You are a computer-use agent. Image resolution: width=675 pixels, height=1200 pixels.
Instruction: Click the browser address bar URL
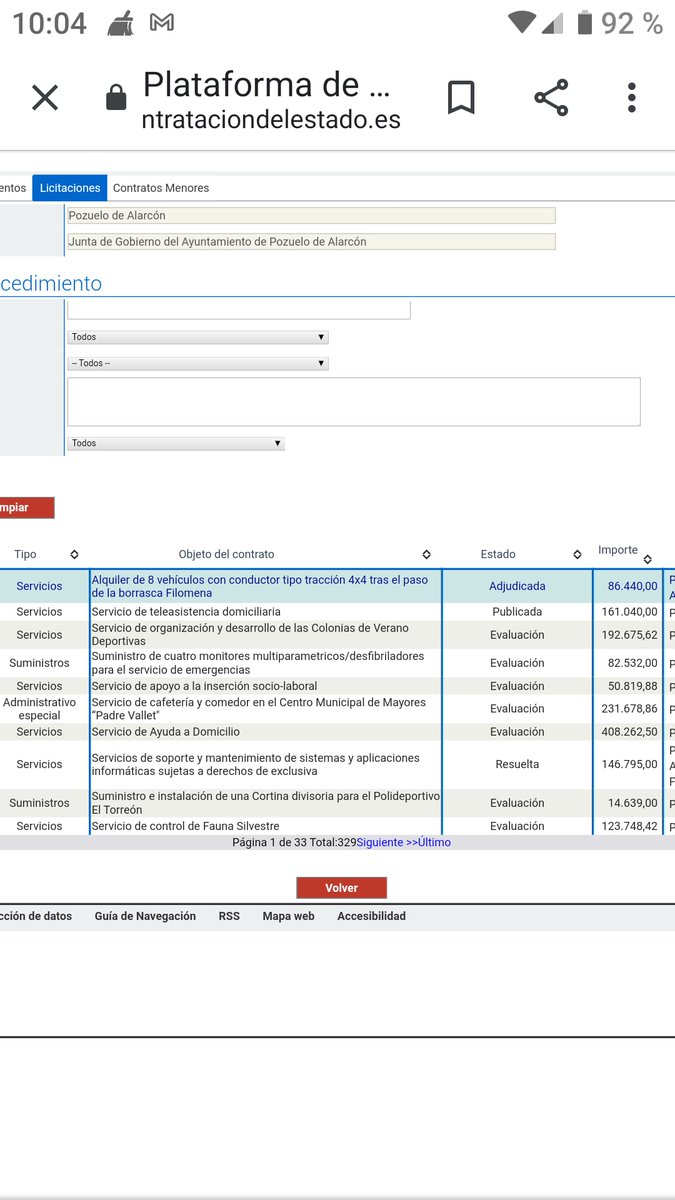271,120
